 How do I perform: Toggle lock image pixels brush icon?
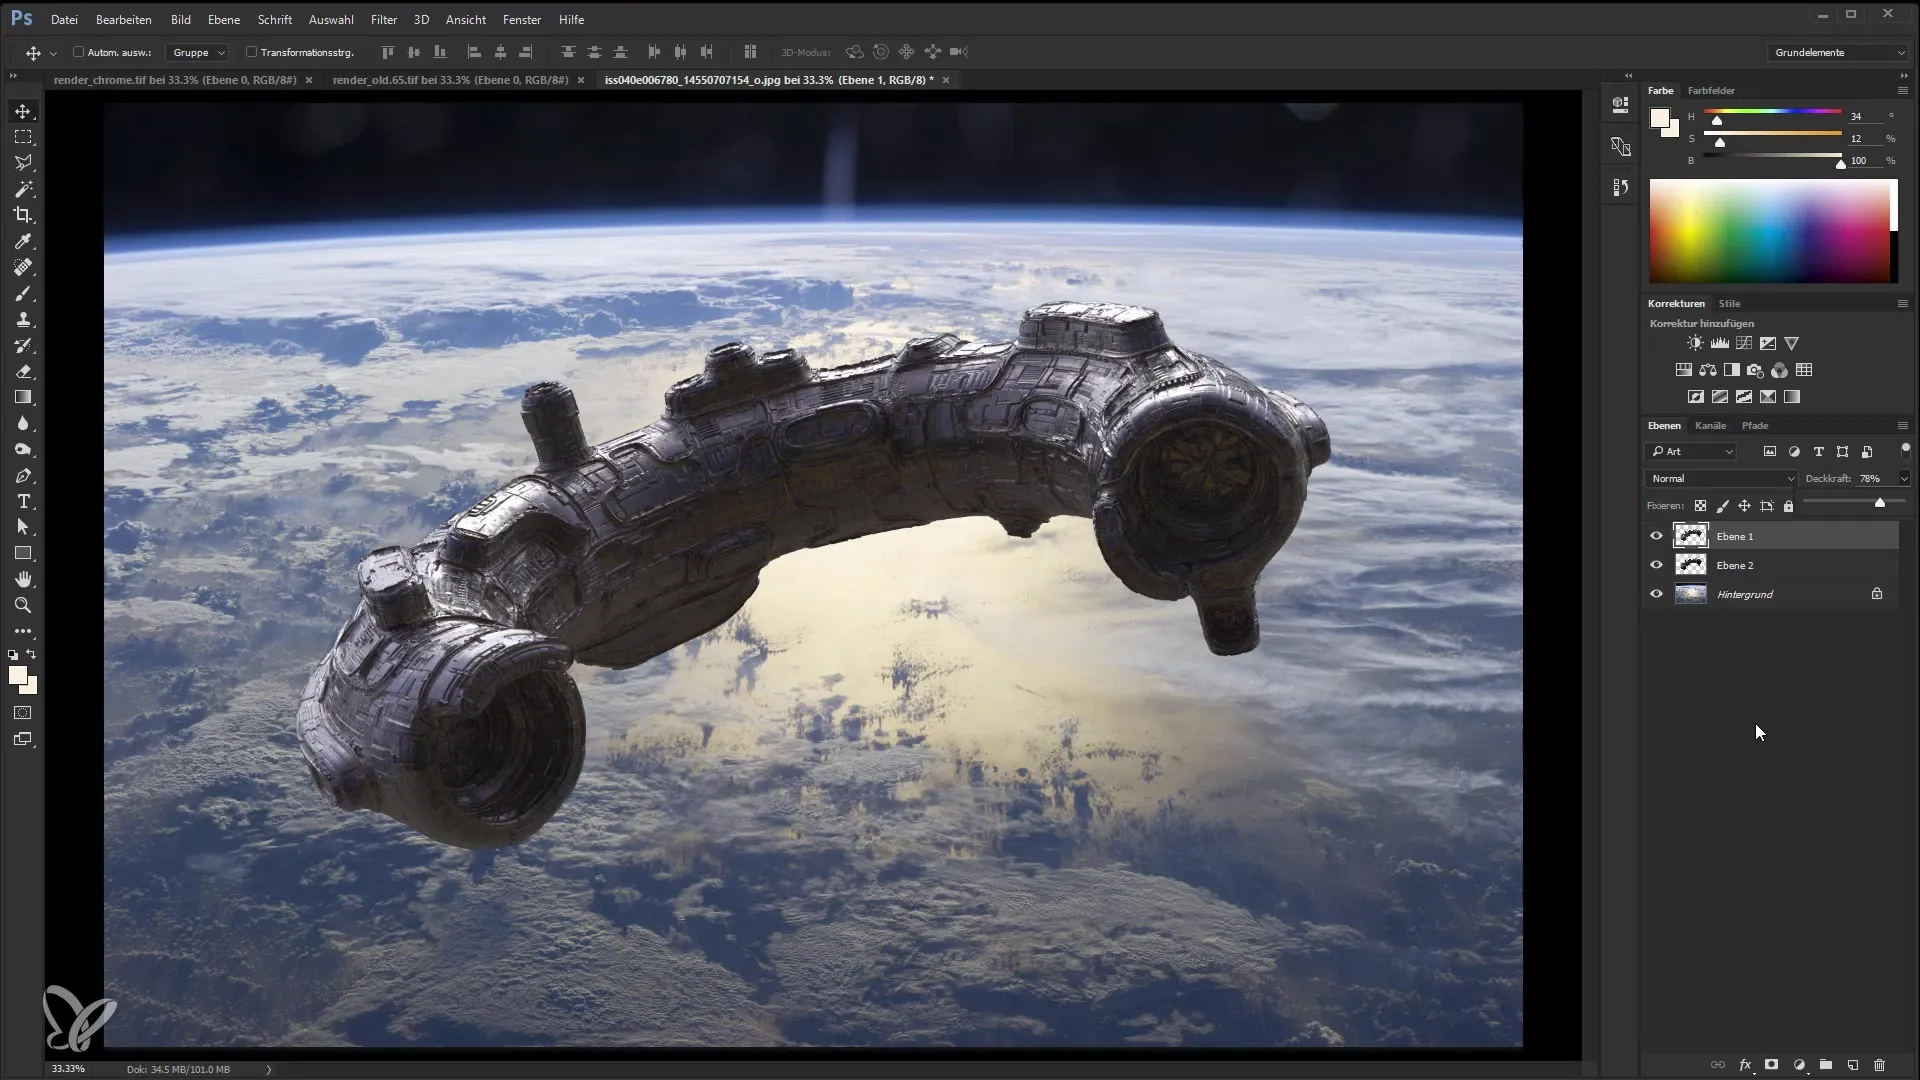click(x=1722, y=506)
